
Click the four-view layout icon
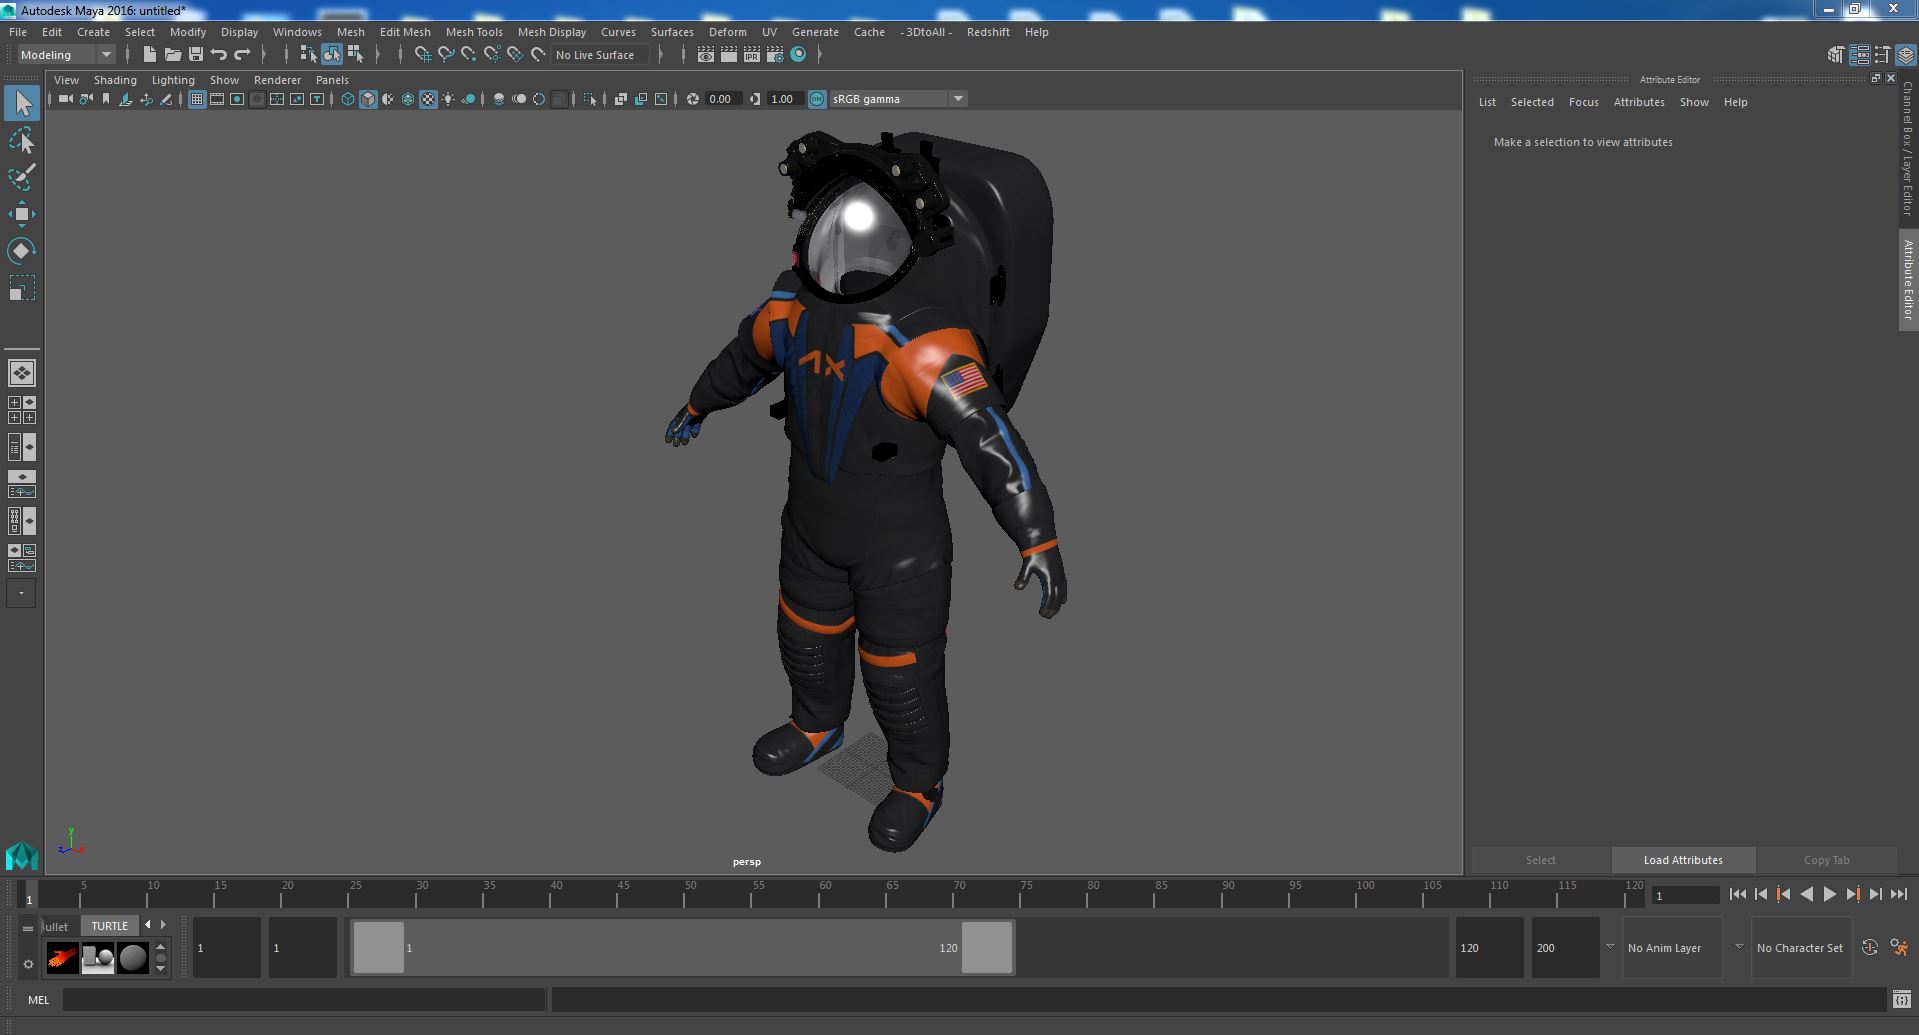point(22,410)
